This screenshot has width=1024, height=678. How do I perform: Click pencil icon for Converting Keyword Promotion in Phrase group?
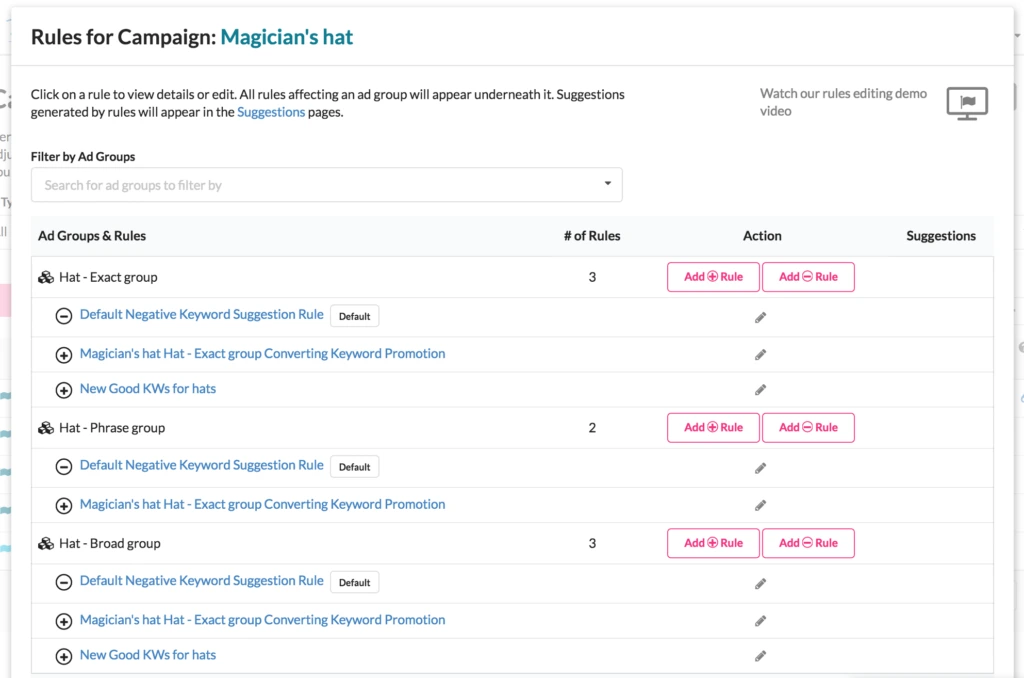760,506
